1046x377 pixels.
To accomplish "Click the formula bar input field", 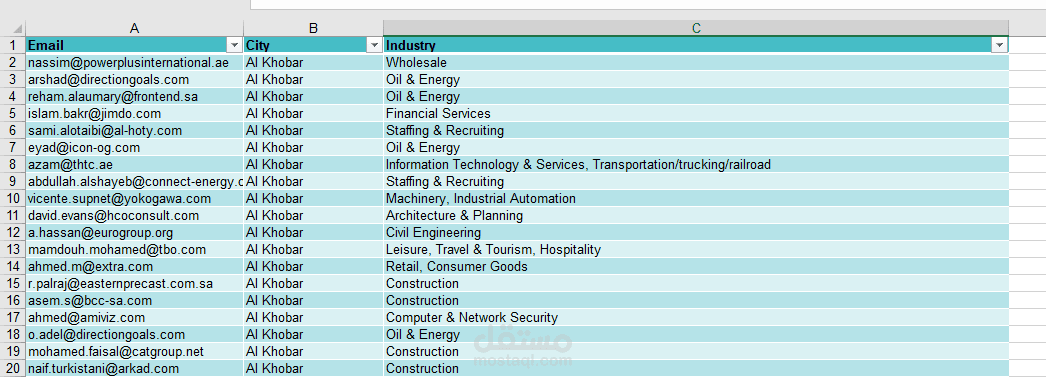I will tap(648, 4).
